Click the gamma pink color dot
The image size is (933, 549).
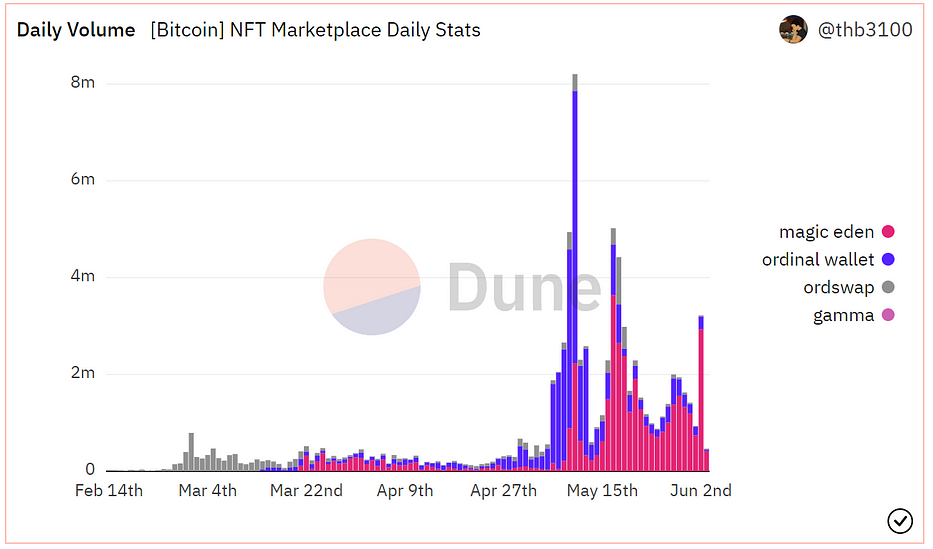click(888, 315)
